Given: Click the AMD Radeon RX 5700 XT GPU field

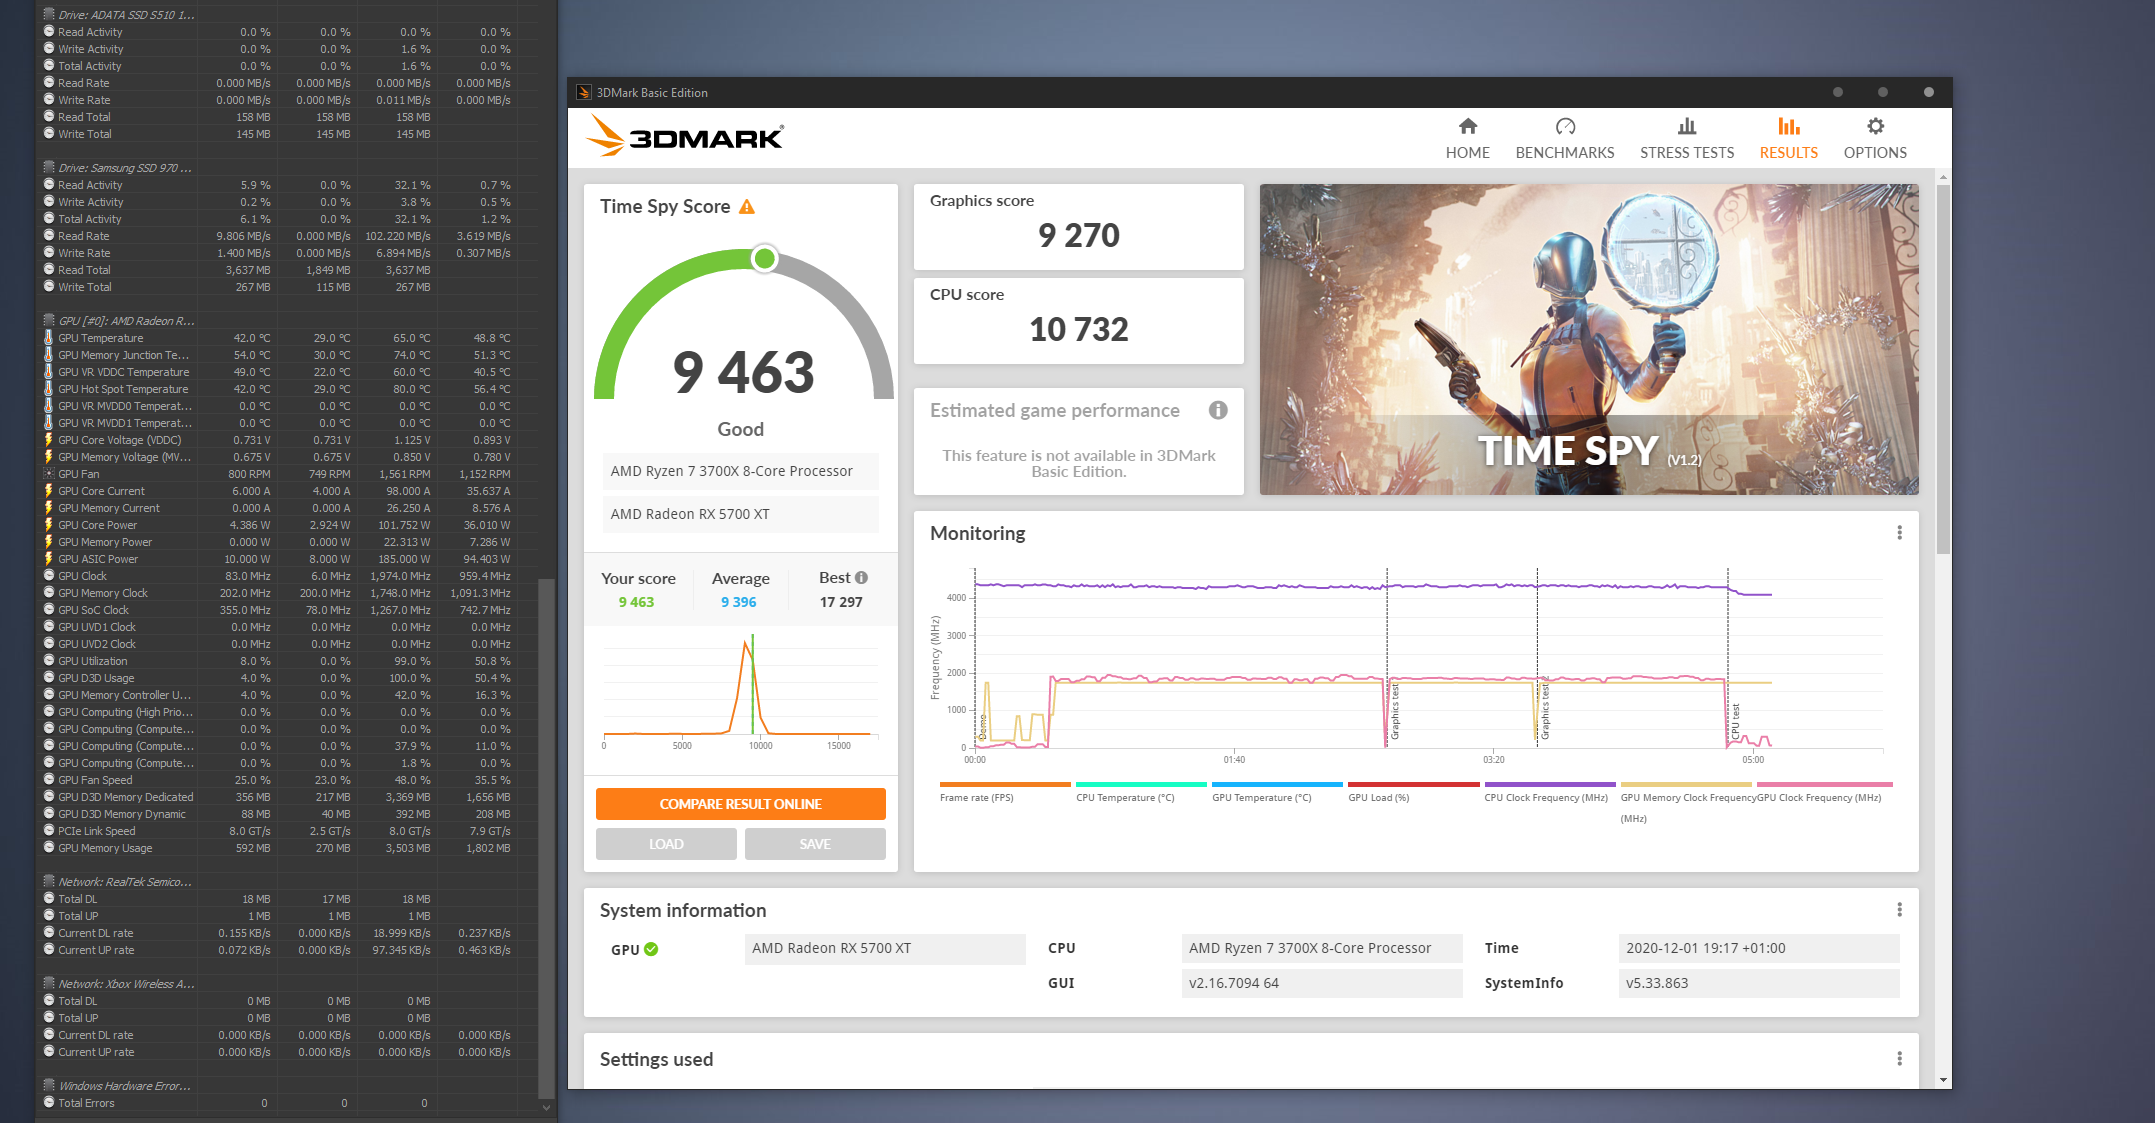Looking at the screenshot, I should click(x=884, y=949).
